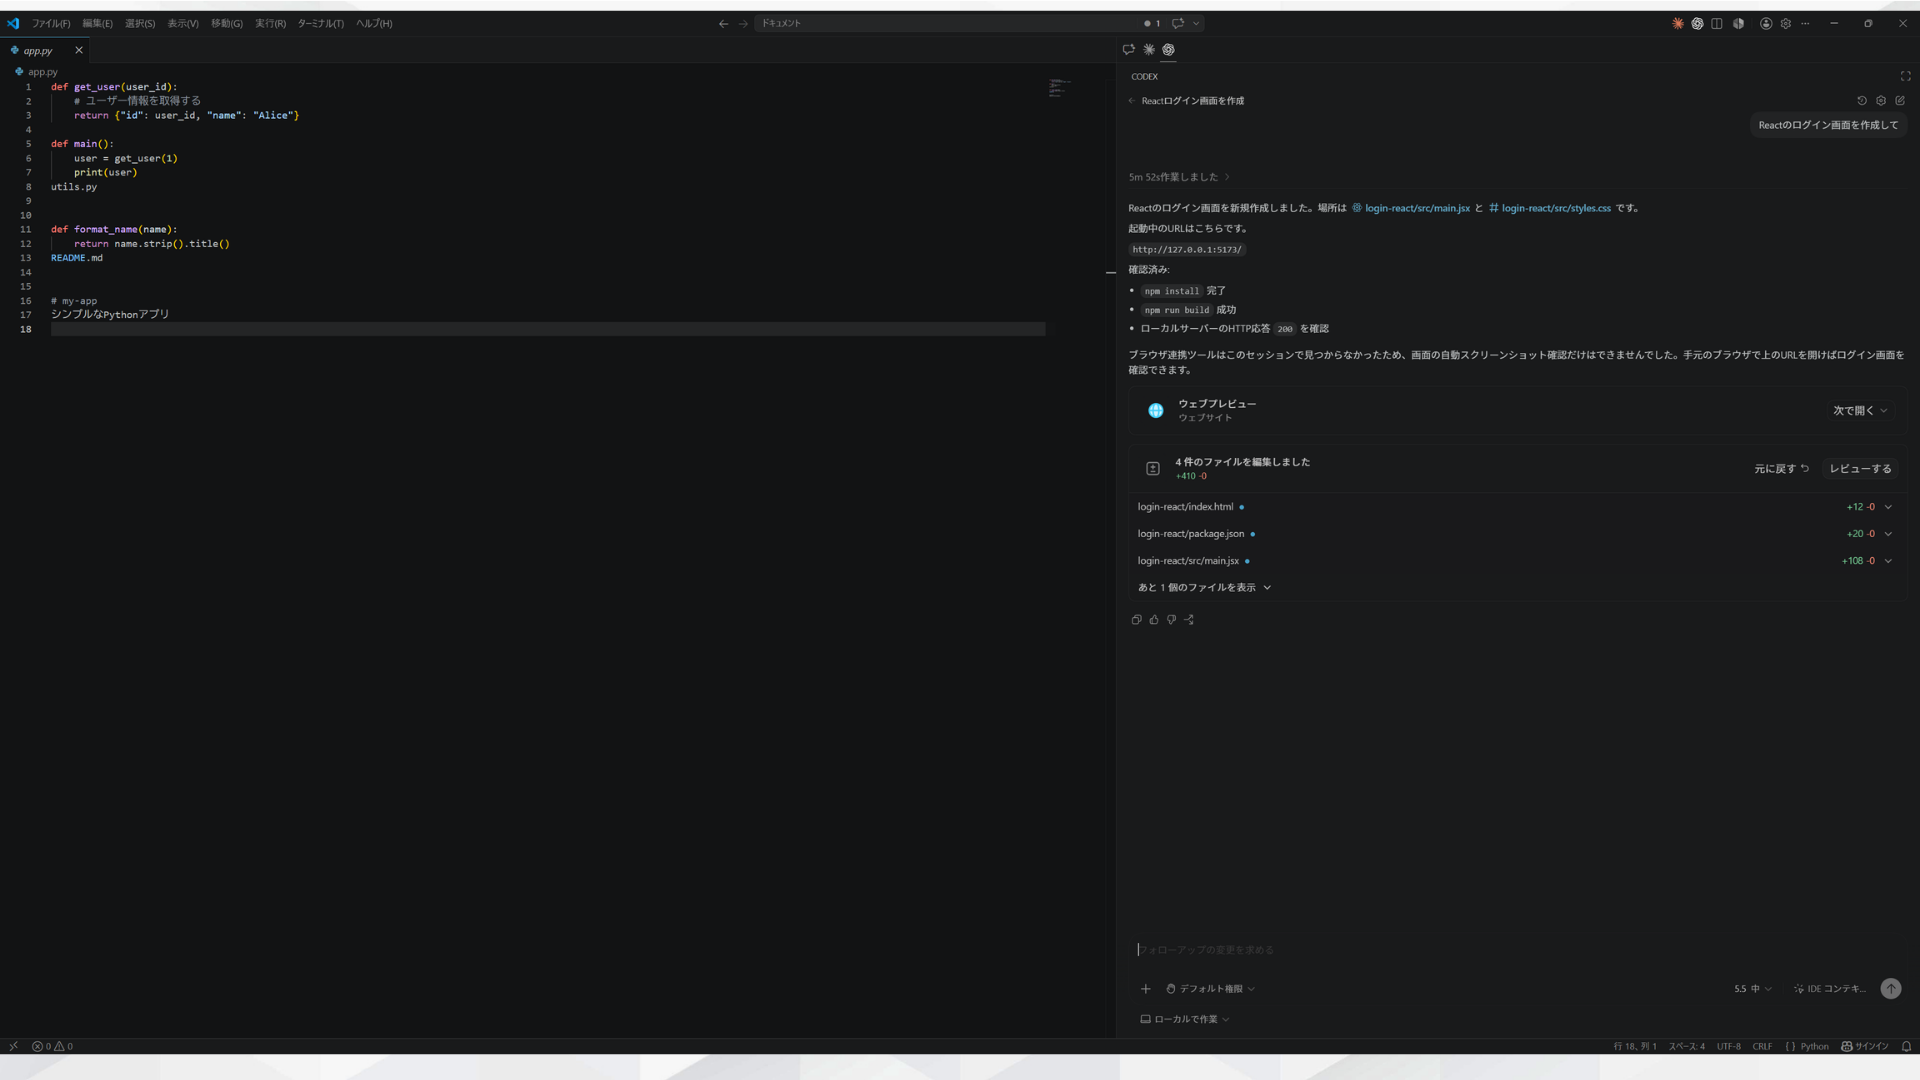Image resolution: width=1920 pixels, height=1080 pixels.
Task: Open the chat dropdown arrow beside the command center
Action: (1196, 23)
